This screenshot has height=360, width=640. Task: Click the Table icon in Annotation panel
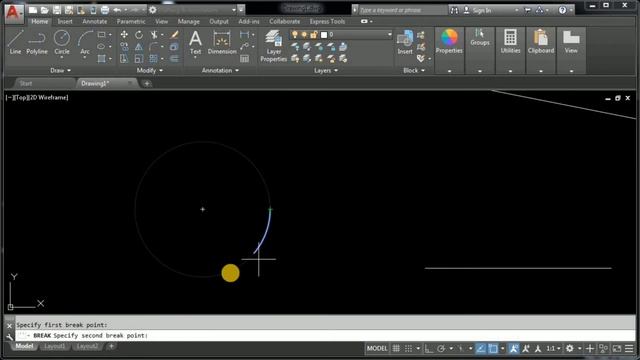coord(244,59)
